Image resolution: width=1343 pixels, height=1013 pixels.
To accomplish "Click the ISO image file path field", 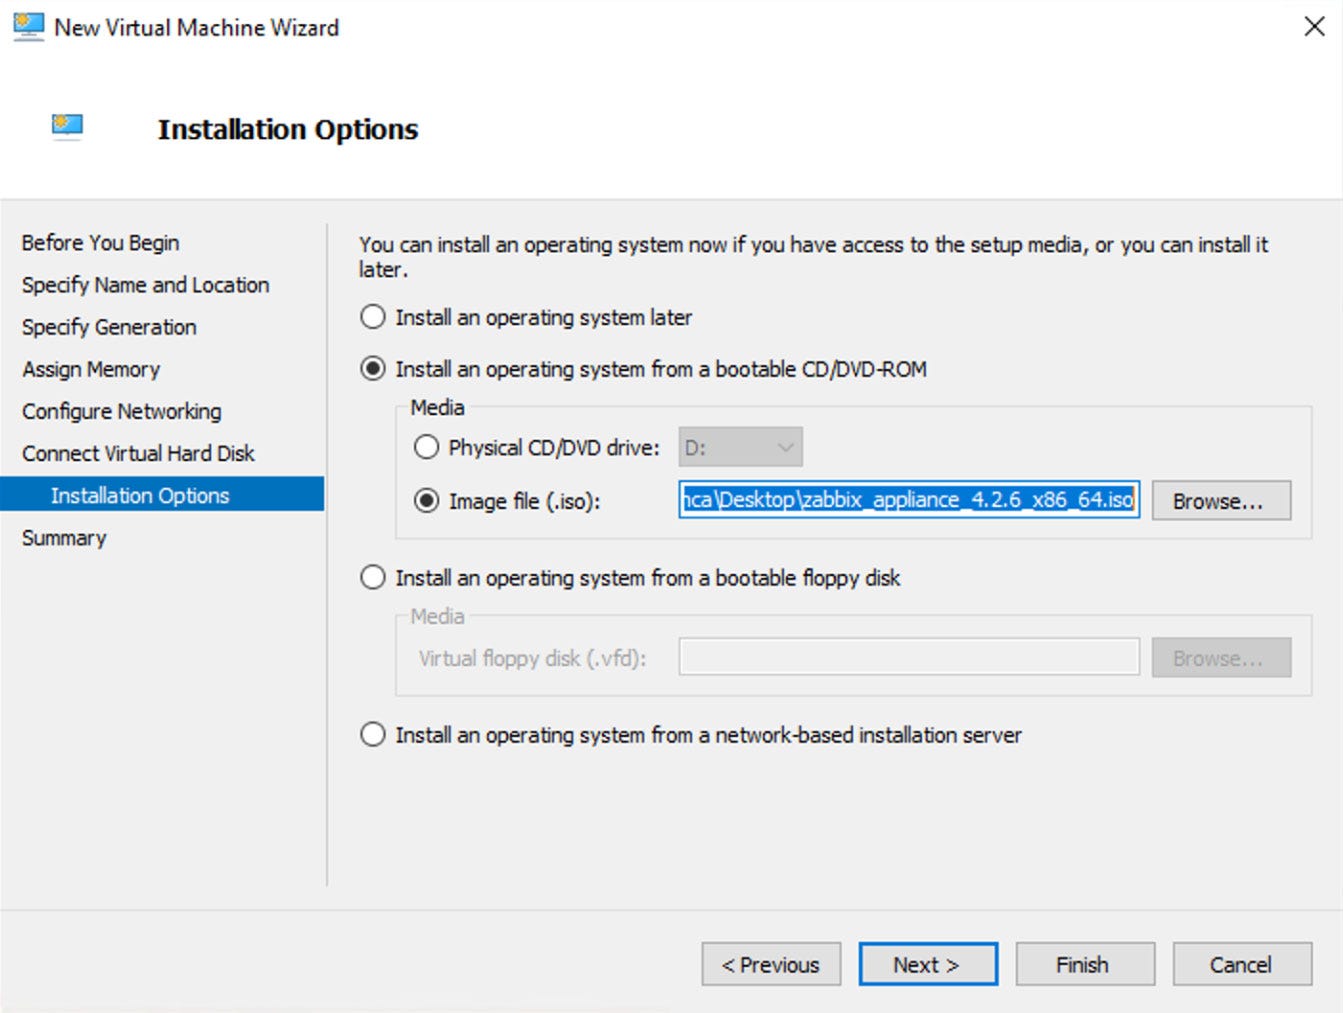I will (909, 499).
